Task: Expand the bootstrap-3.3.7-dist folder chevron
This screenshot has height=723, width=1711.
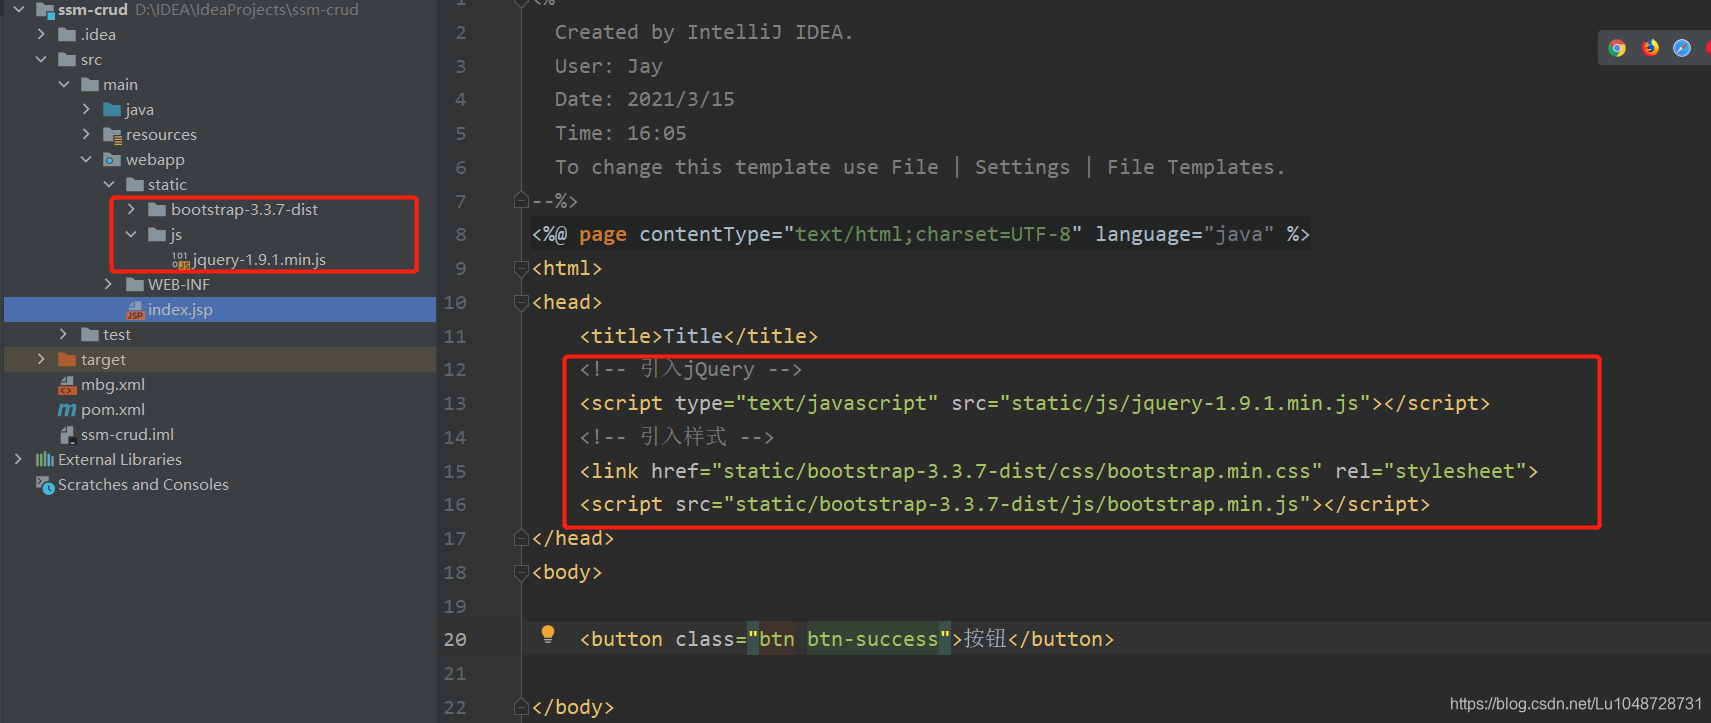Action: [131, 210]
